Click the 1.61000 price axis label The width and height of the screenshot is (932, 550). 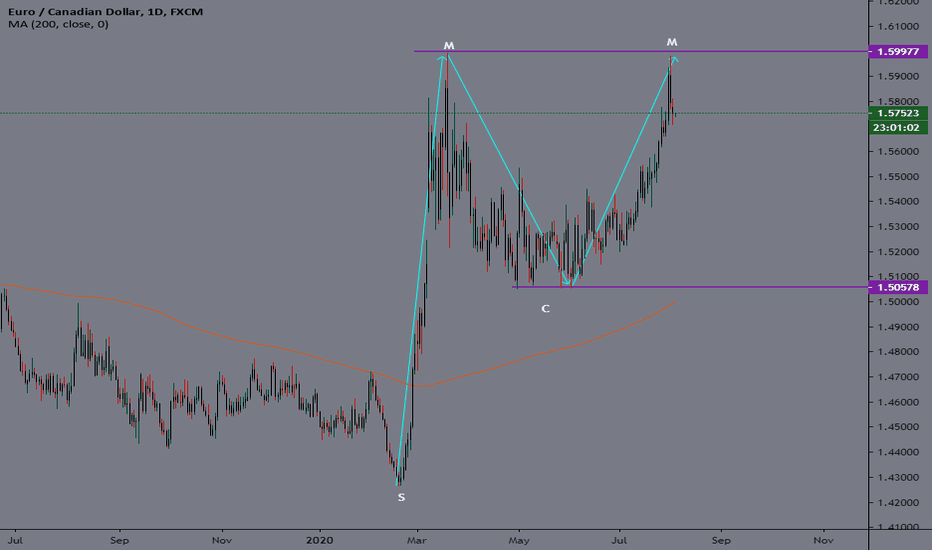[898, 26]
